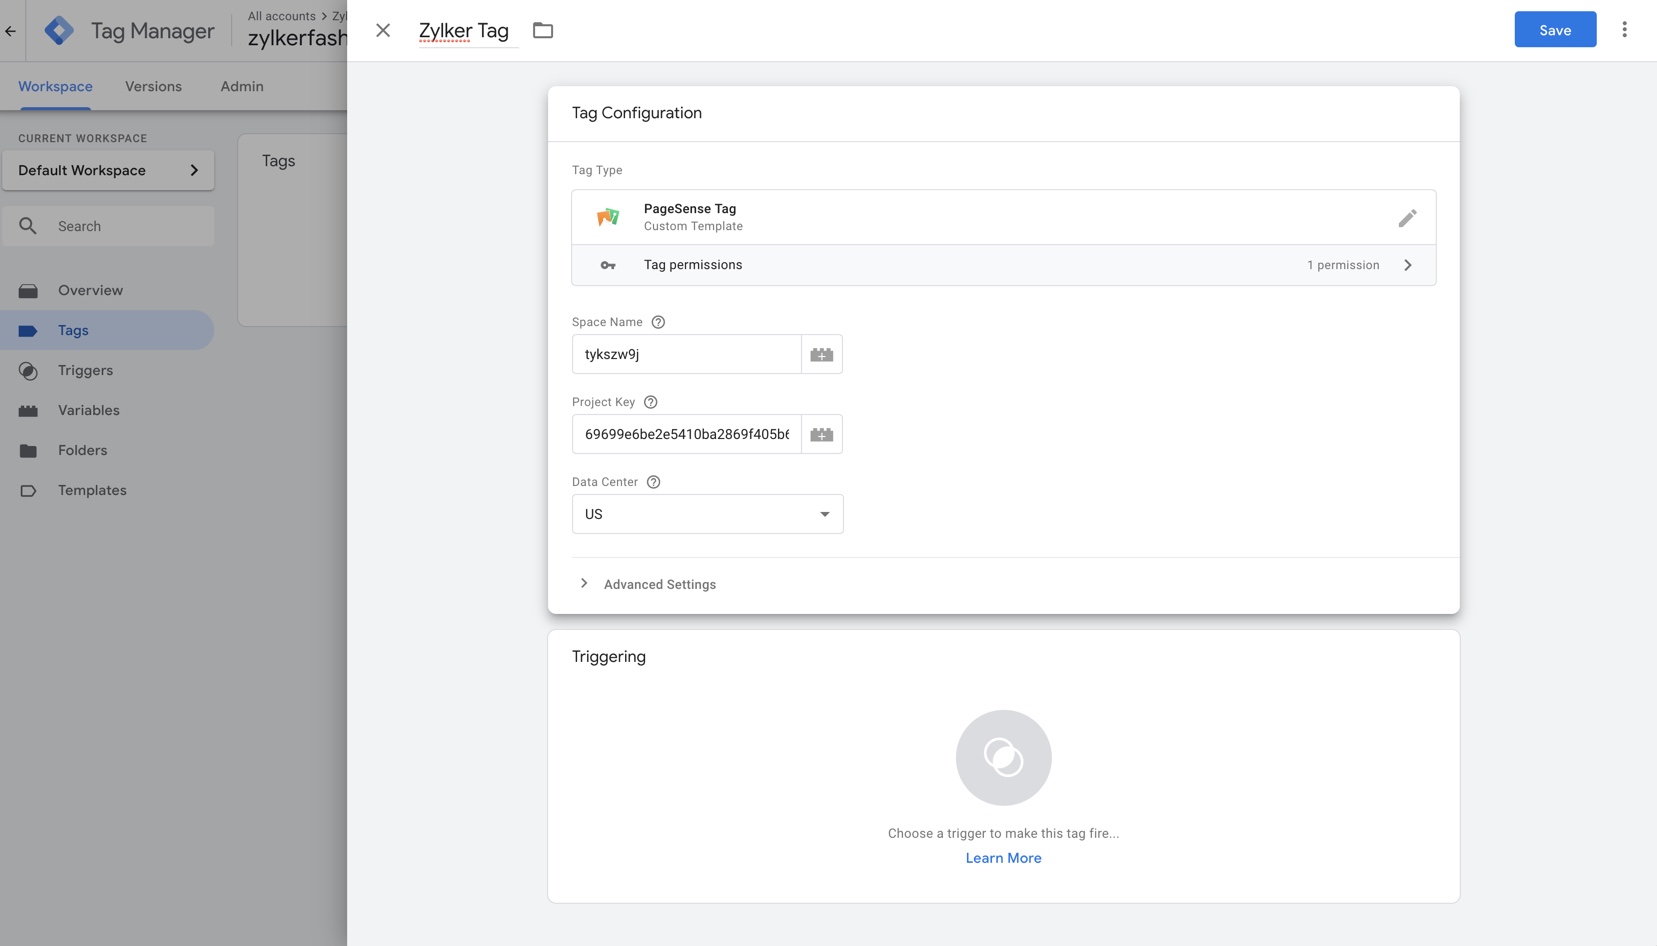The width and height of the screenshot is (1657, 946).
Task: Edit tag type with the pencil icon
Action: point(1407,217)
